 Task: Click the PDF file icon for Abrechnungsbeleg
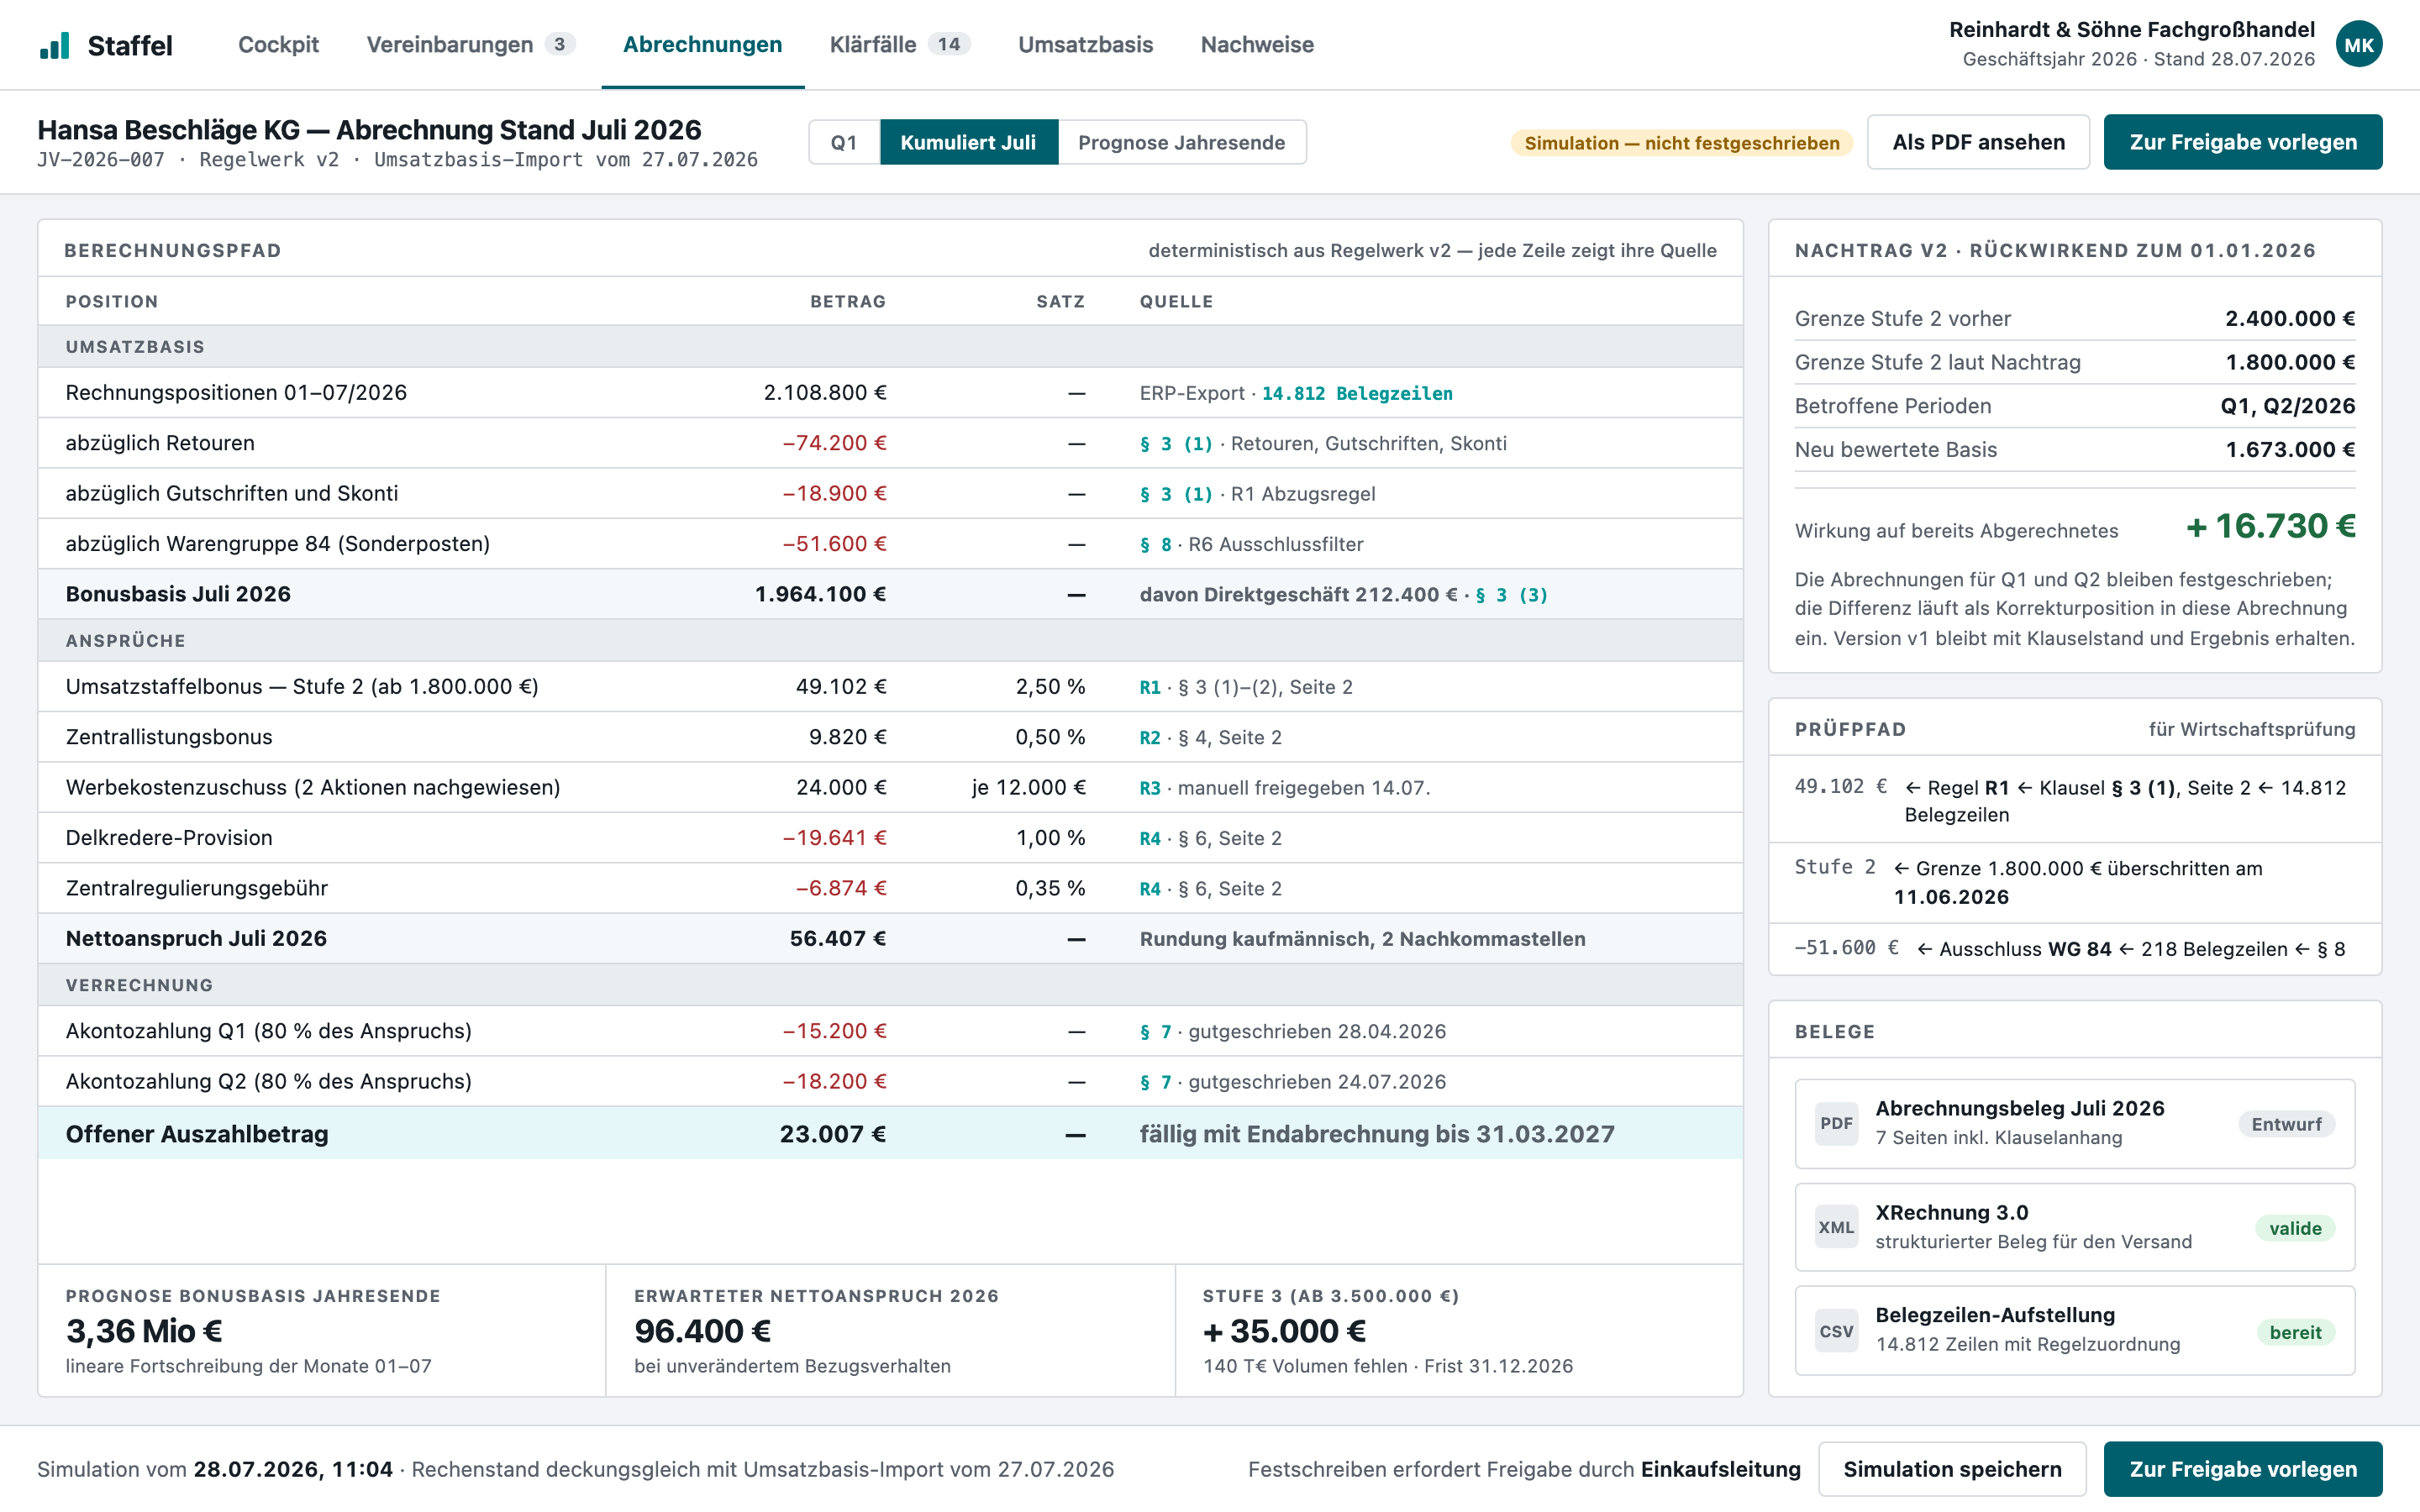pos(1836,1123)
